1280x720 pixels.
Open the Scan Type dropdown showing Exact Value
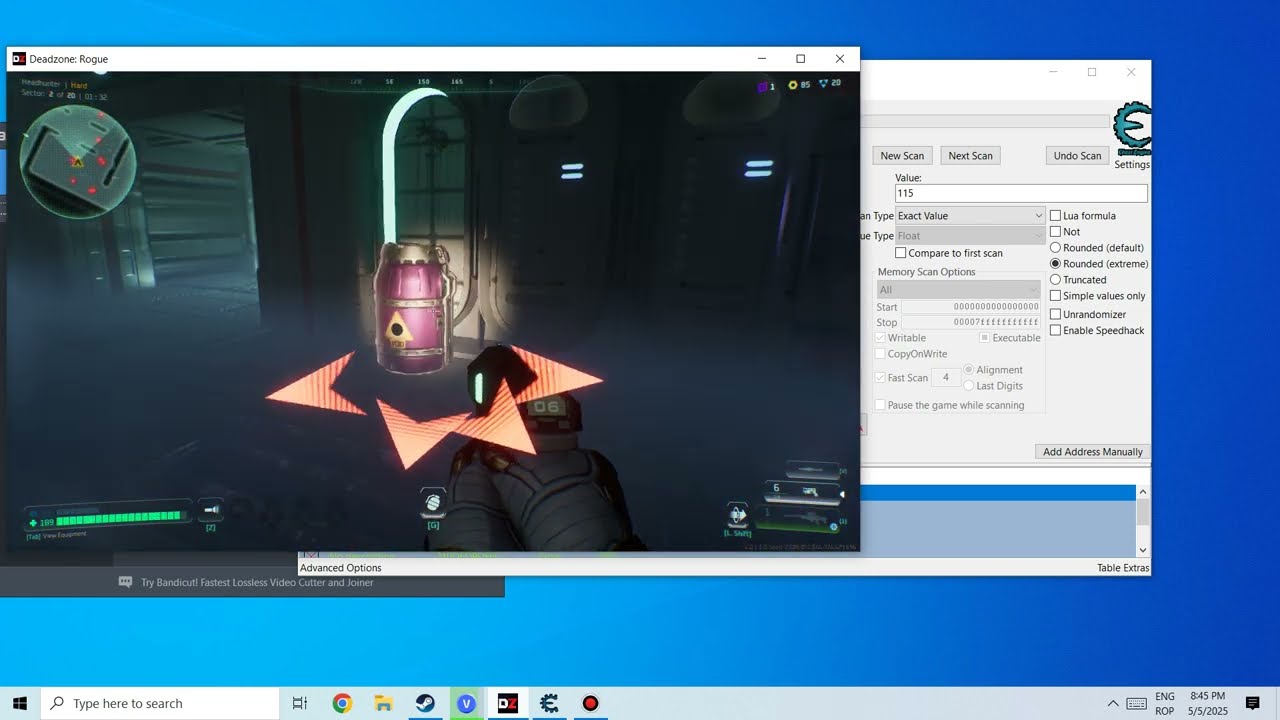point(970,216)
